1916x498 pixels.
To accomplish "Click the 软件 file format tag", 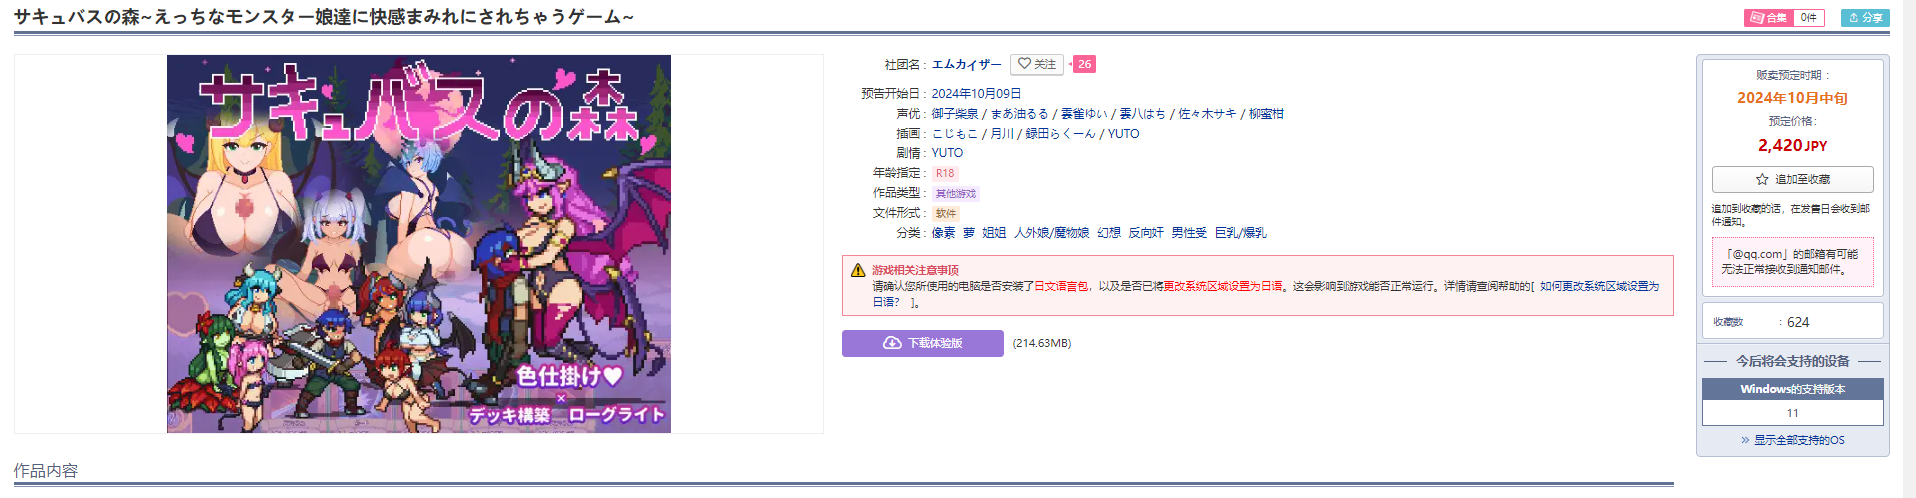I will pyautogui.click(x=946, y=213).
